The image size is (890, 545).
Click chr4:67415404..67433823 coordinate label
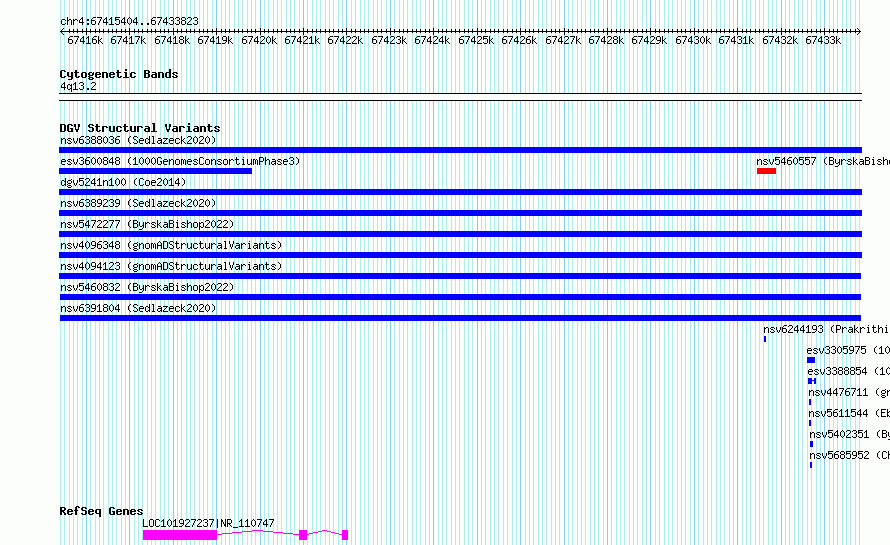(x=129, y=22)
